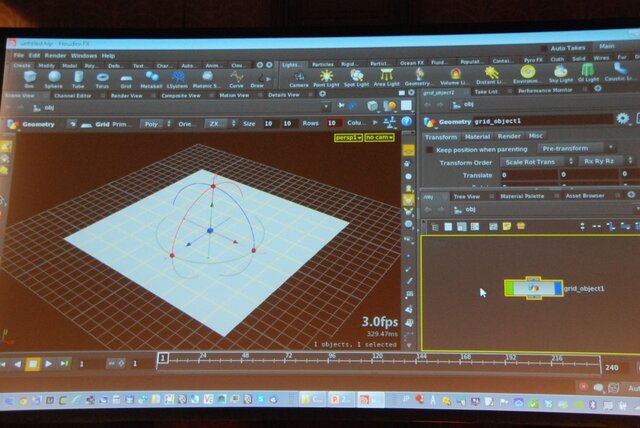The height and width of the screenshot is (428, 640).
Task: Click the stop button in the playbar
Action: 33,364
